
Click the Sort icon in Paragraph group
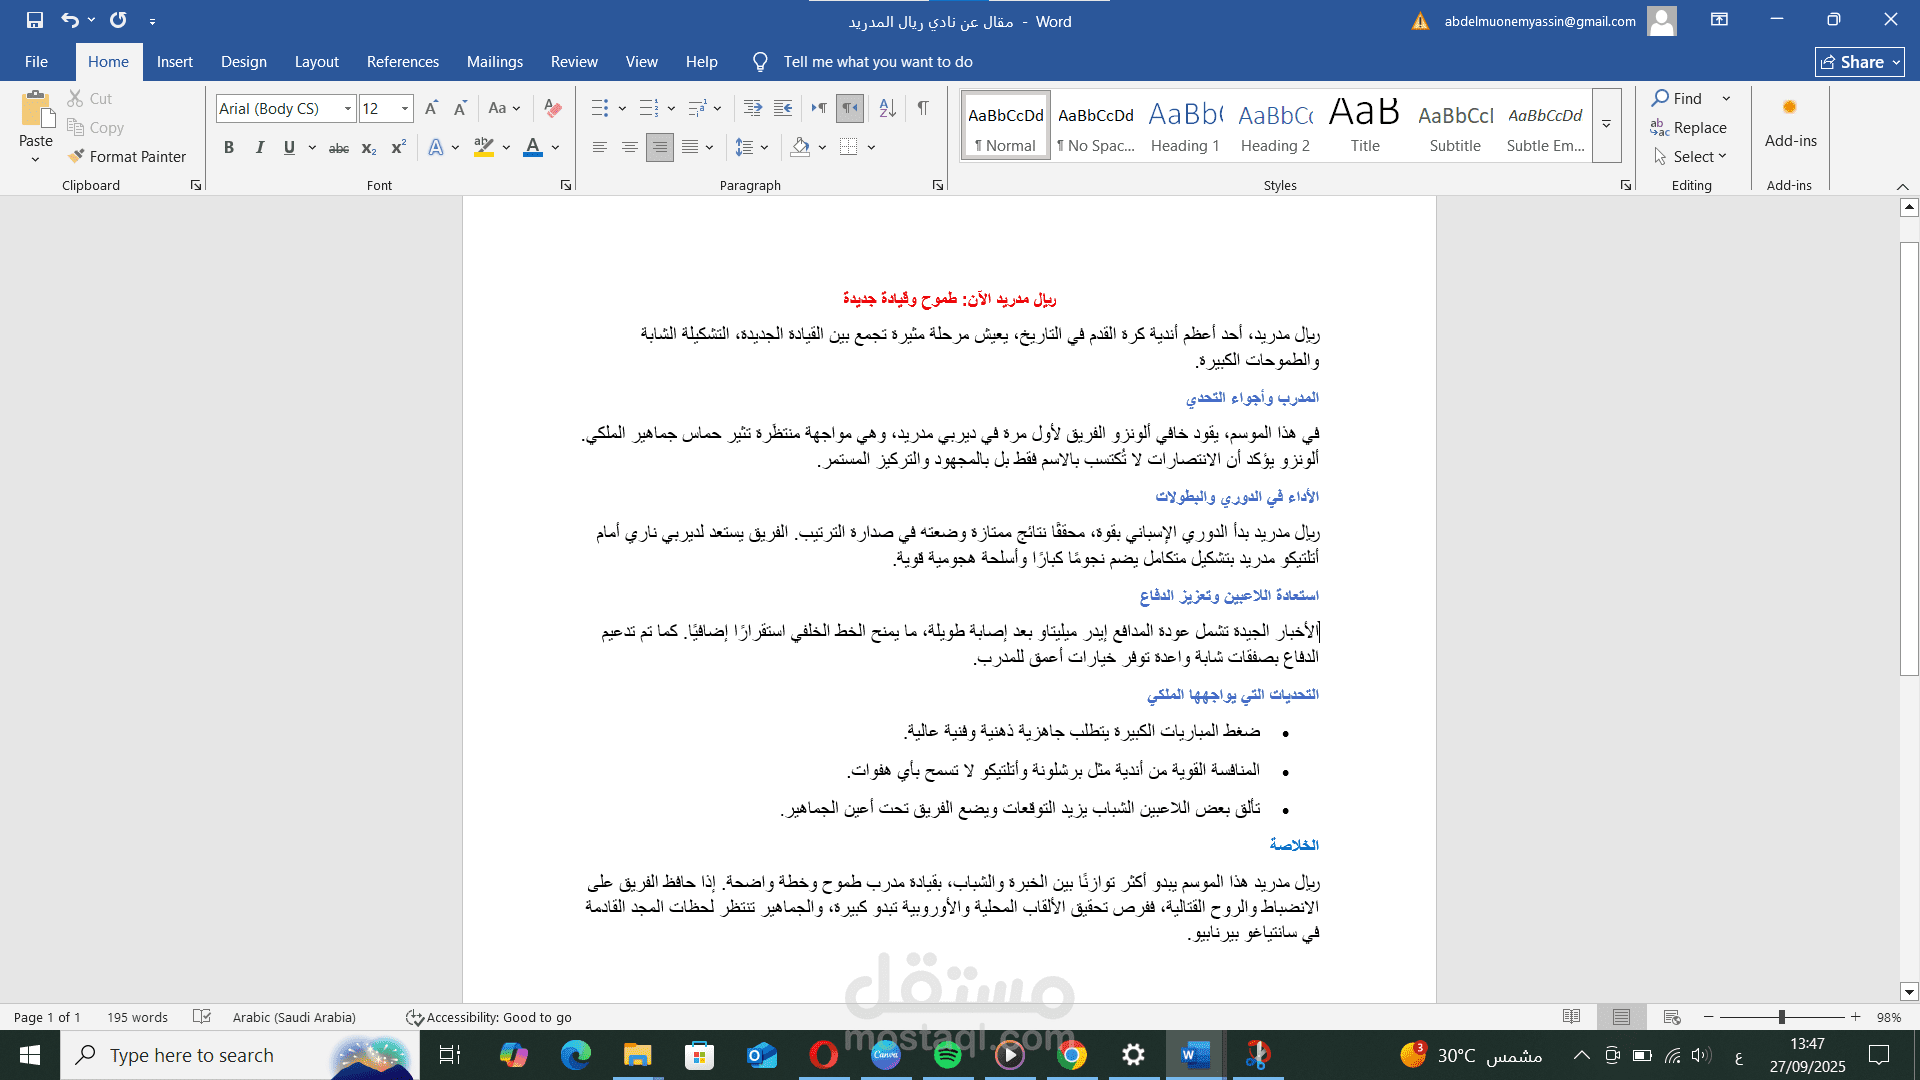[887, 108]
